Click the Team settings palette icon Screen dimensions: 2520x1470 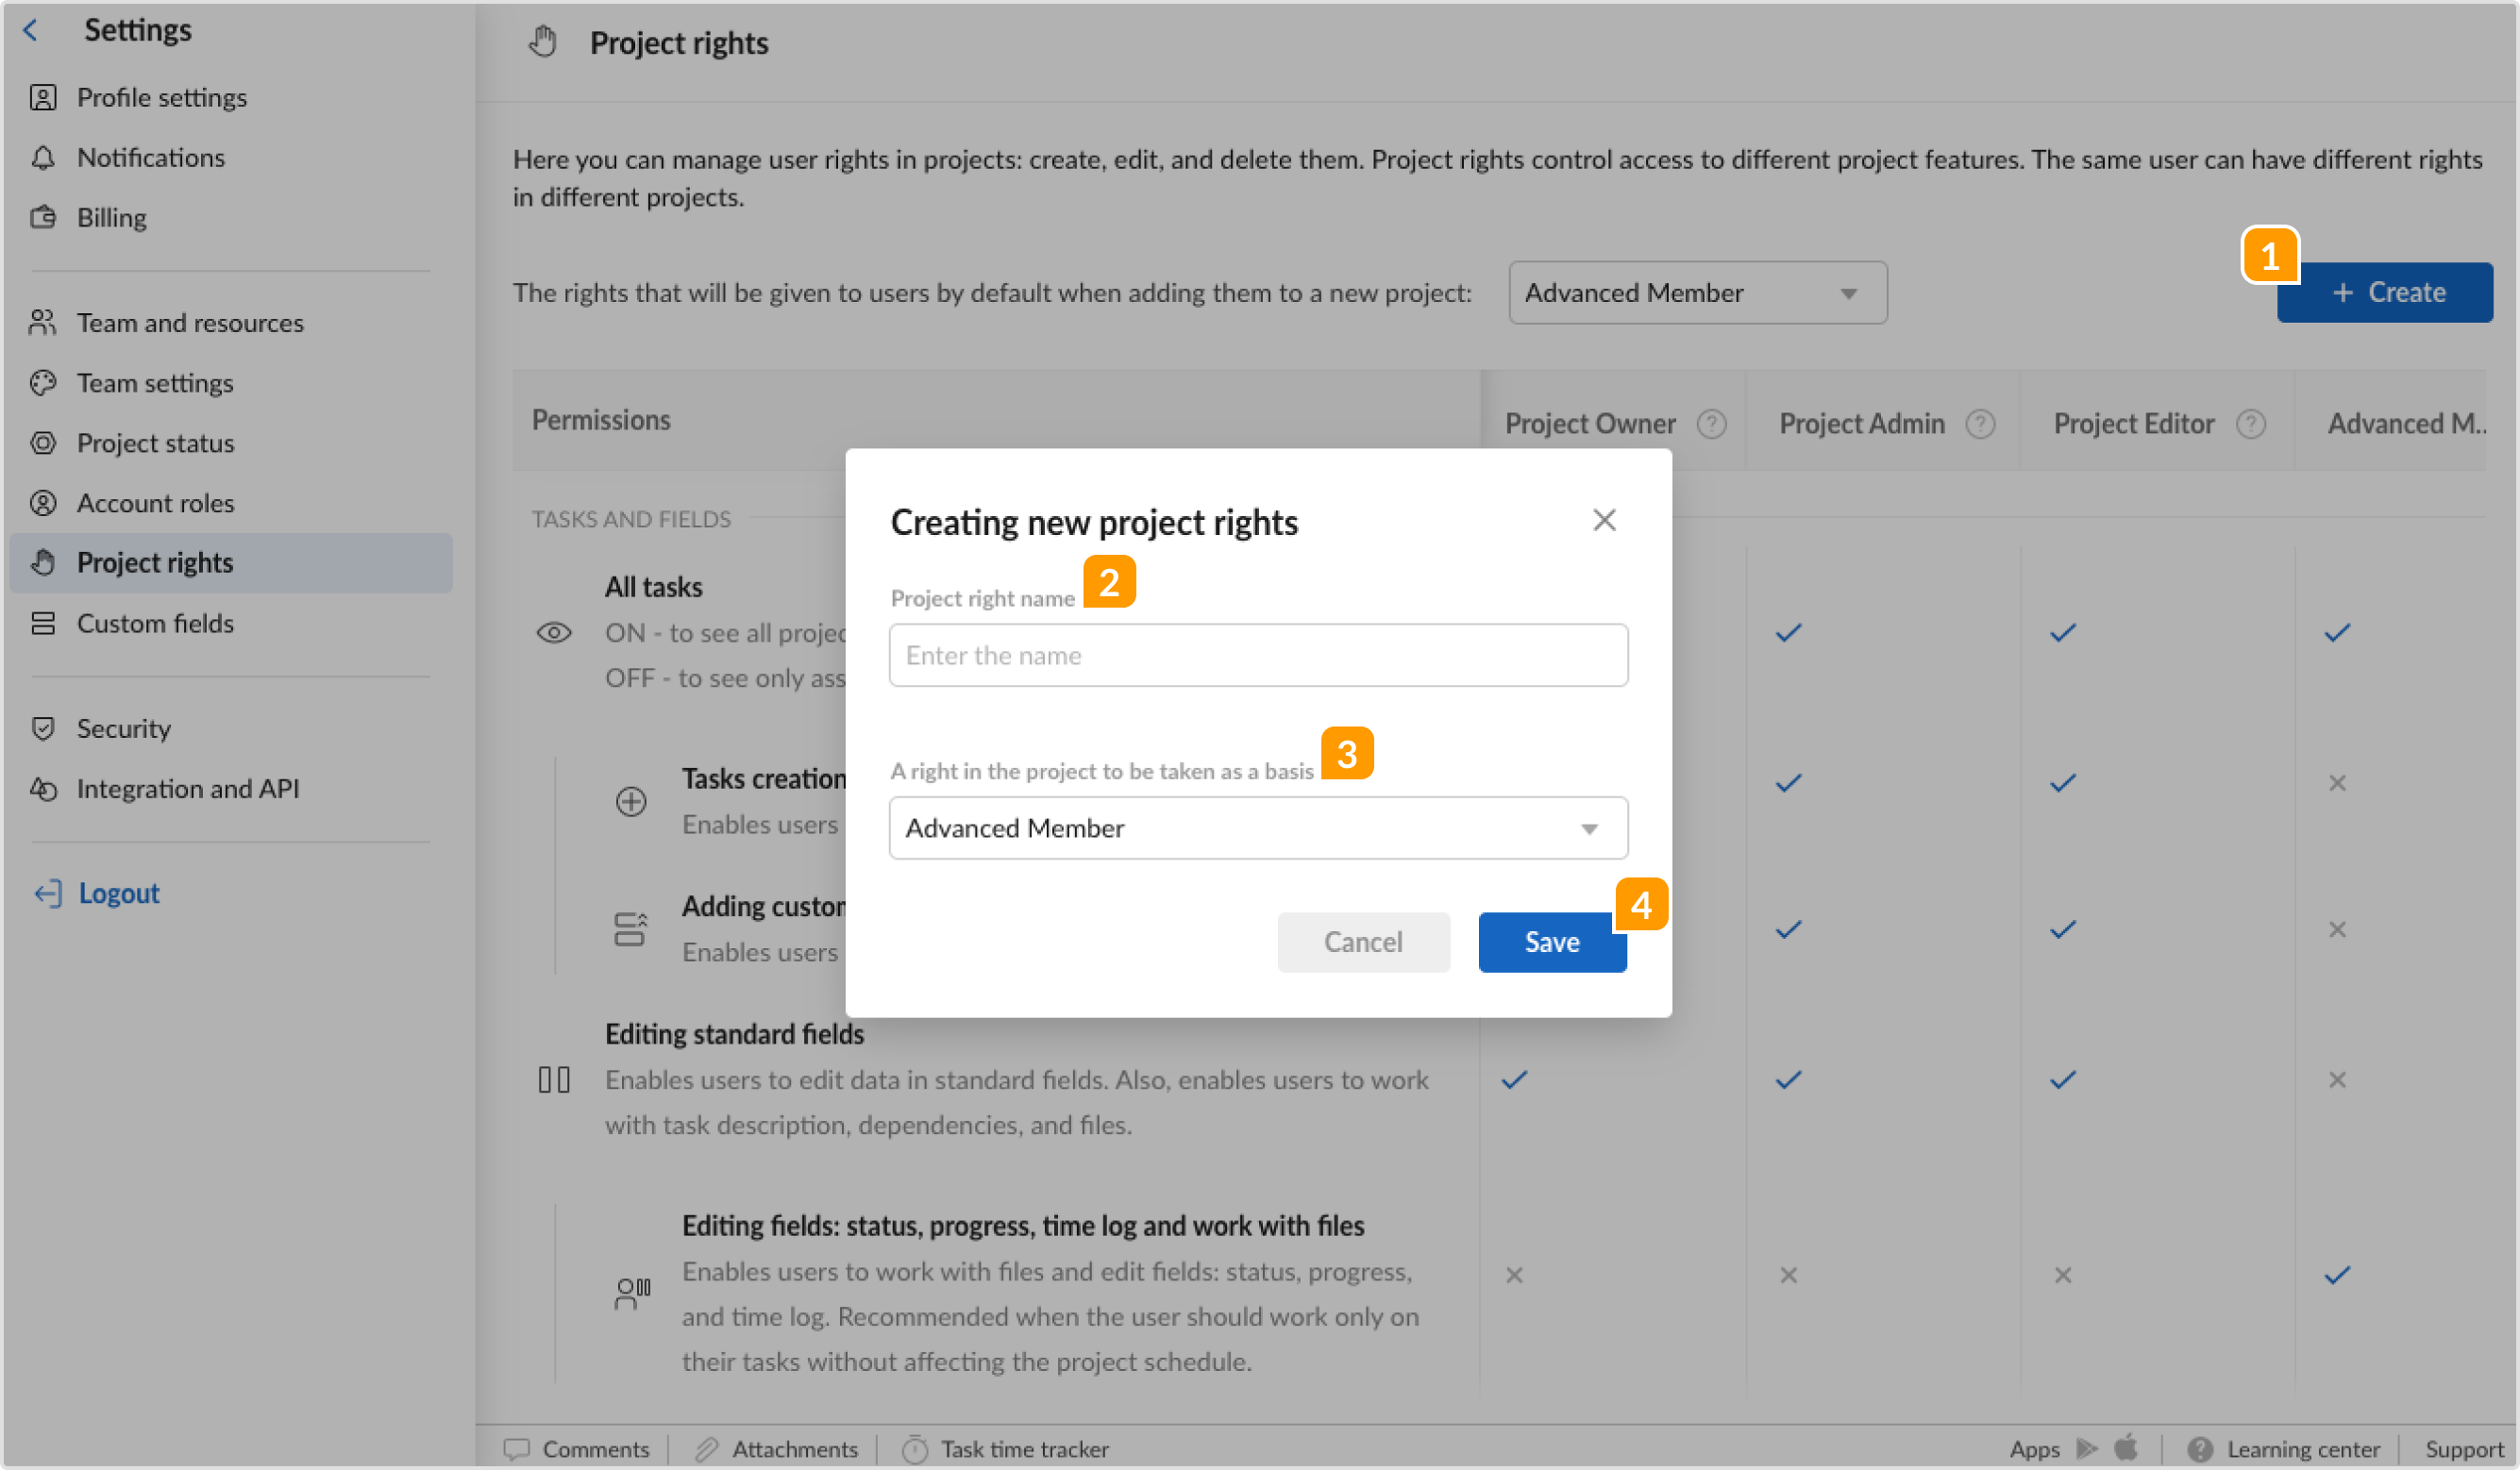click(43, 382)
